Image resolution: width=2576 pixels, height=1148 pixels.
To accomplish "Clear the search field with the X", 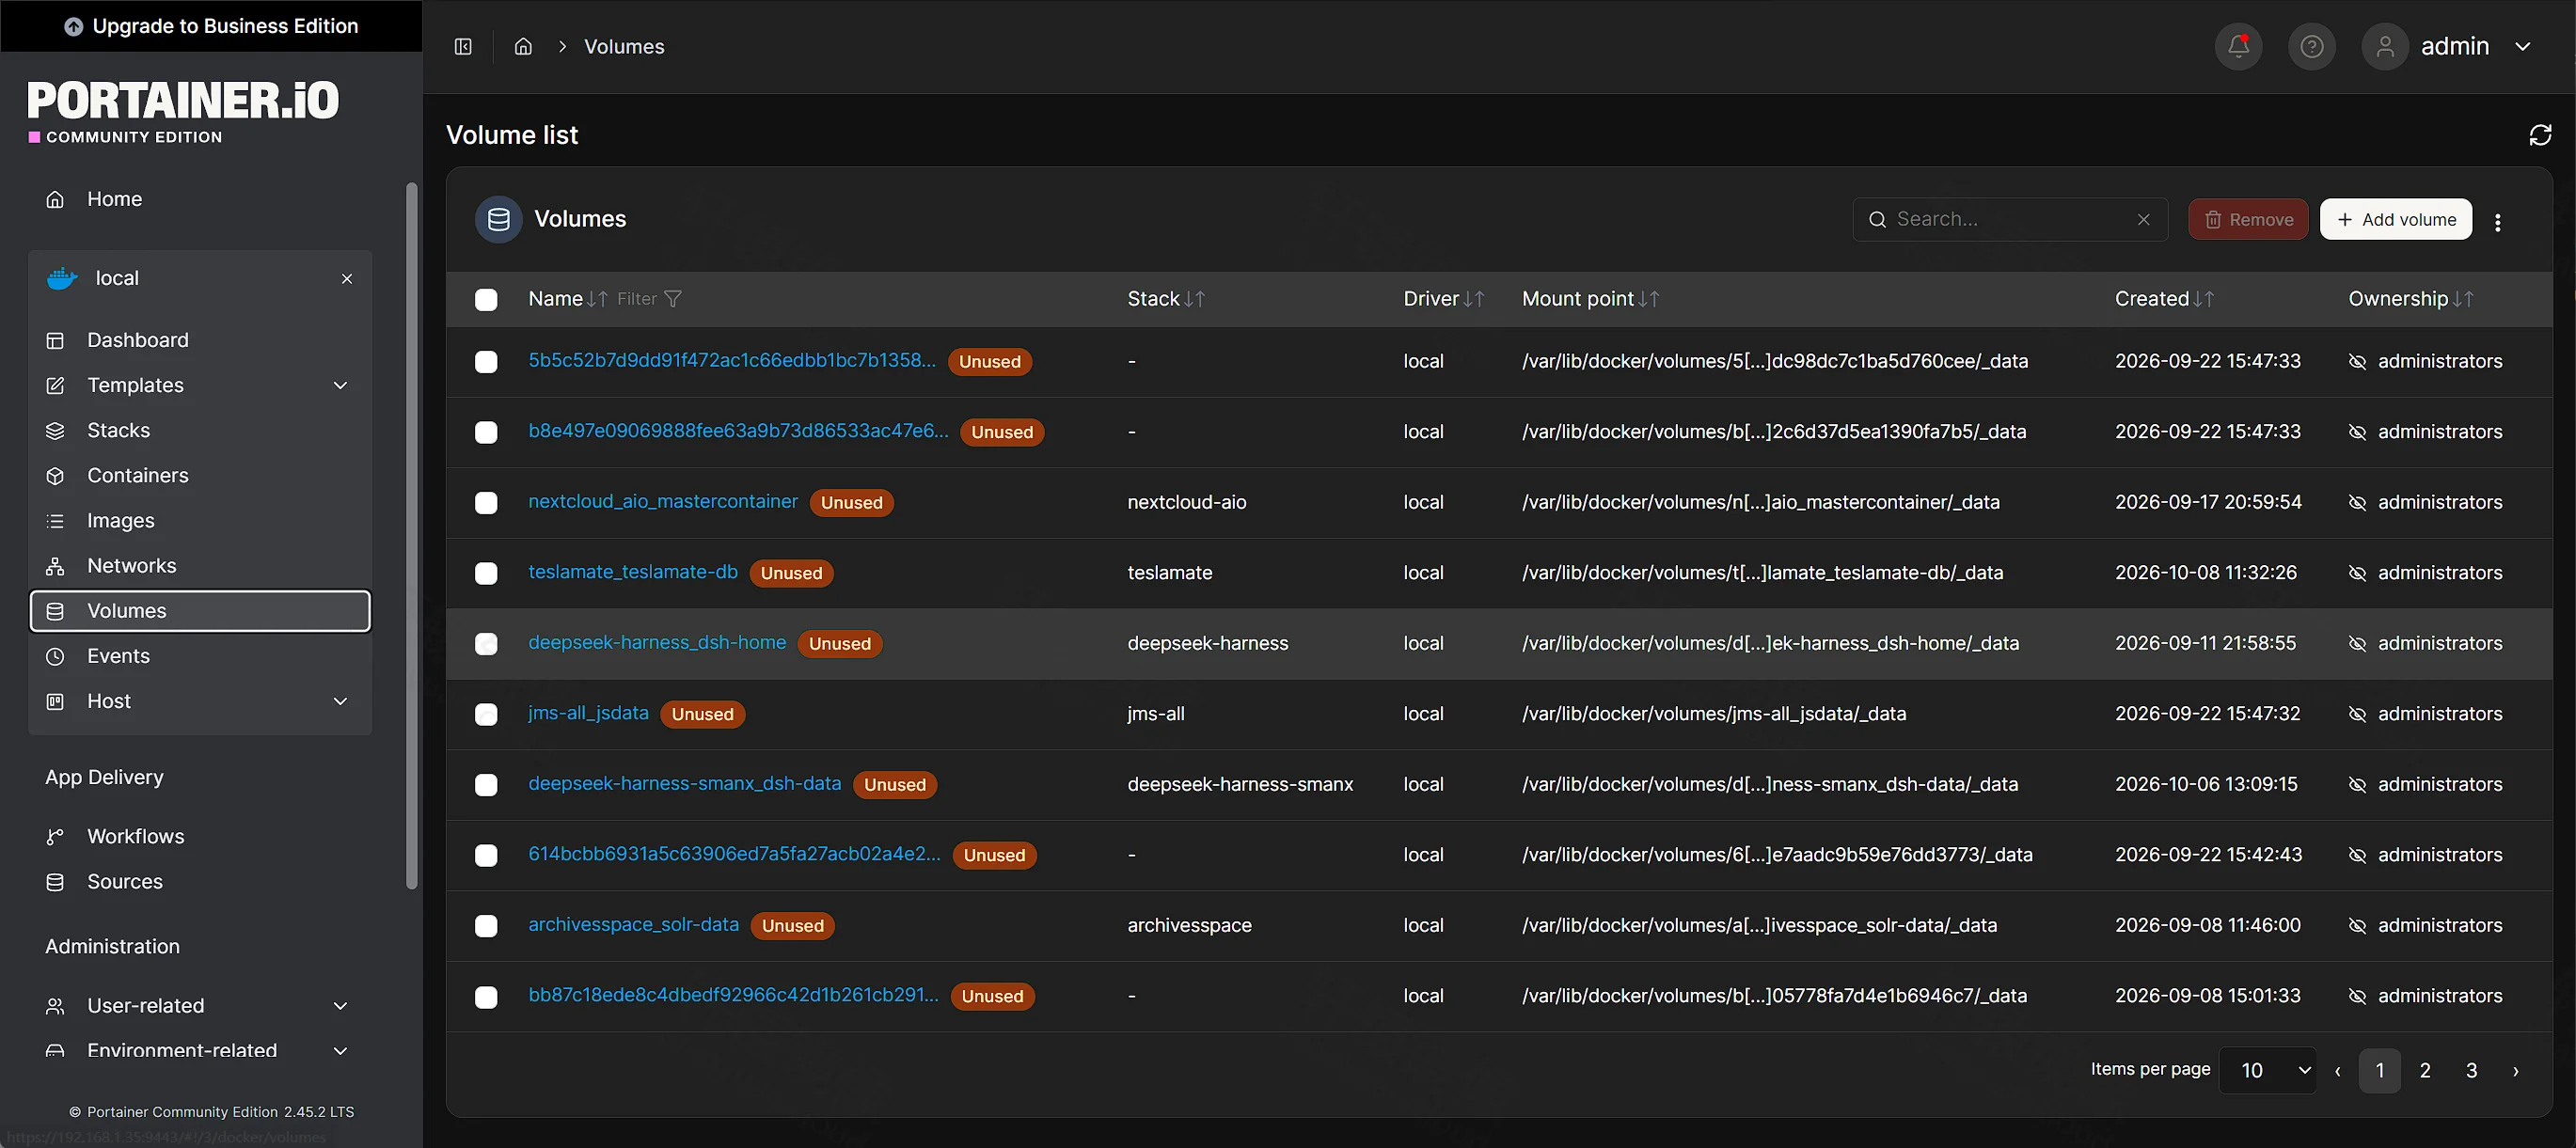I will (x=2143, y=219).
